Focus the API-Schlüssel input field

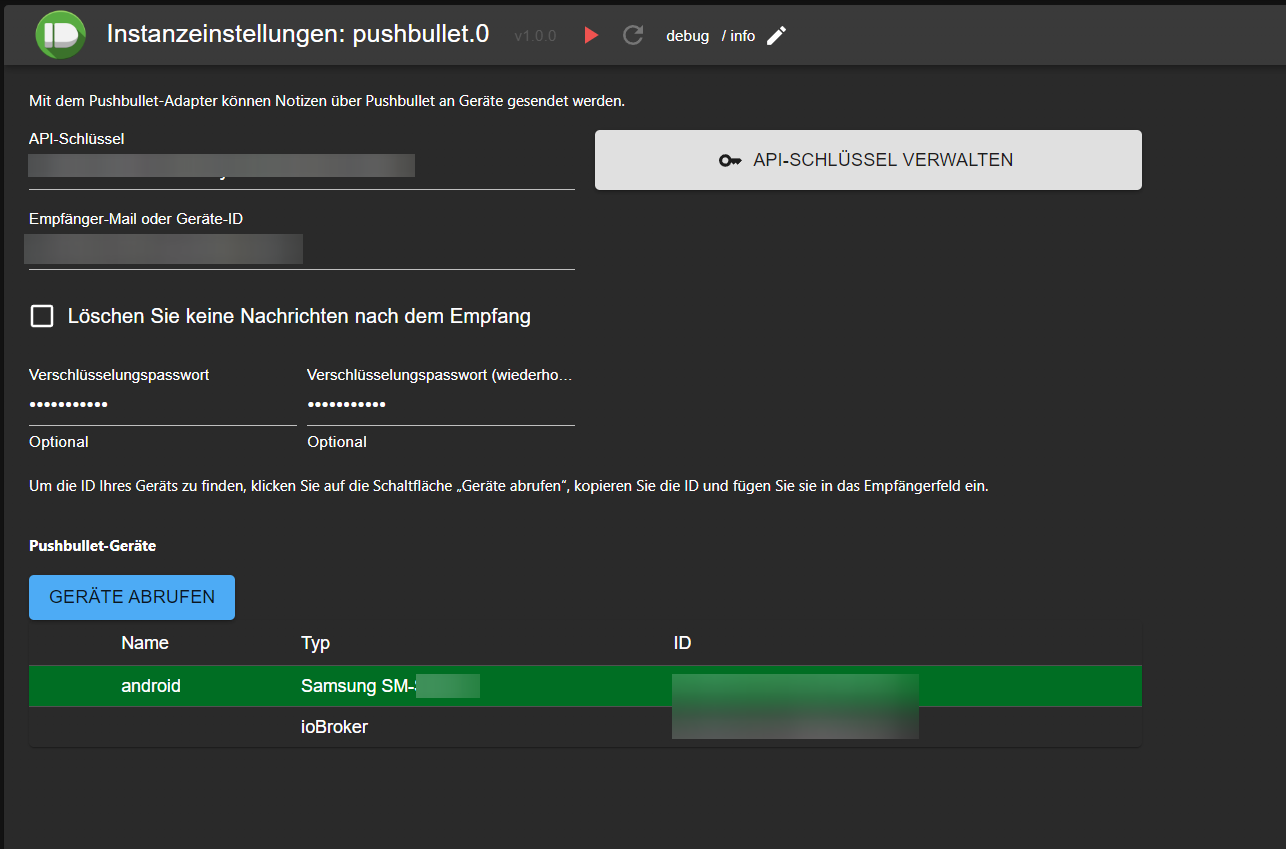tap(302, 168)
